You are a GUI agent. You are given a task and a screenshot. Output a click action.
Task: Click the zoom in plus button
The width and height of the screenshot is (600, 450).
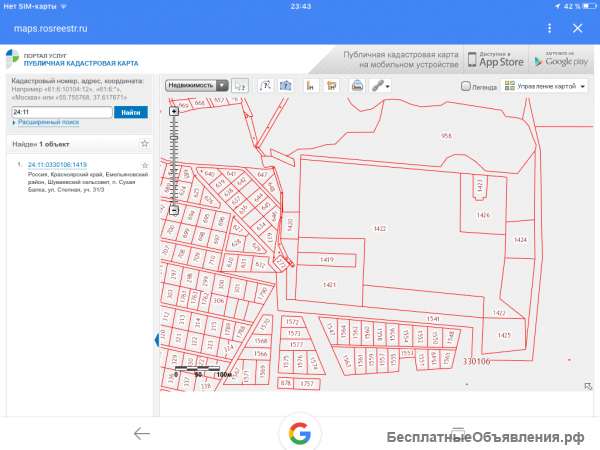click(x=174, y=111)
